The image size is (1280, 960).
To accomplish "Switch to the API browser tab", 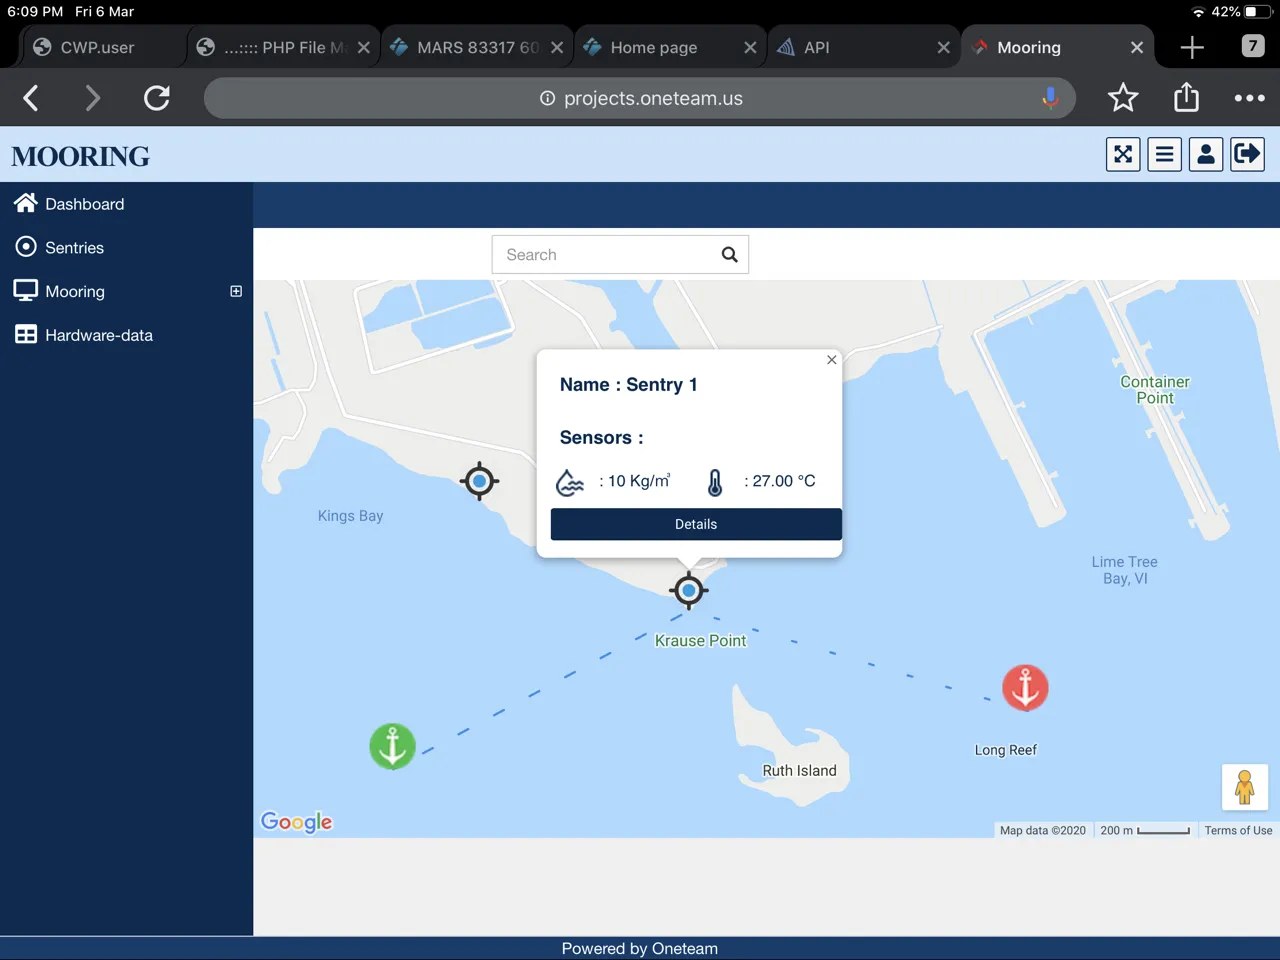I will tap(863, 47).
